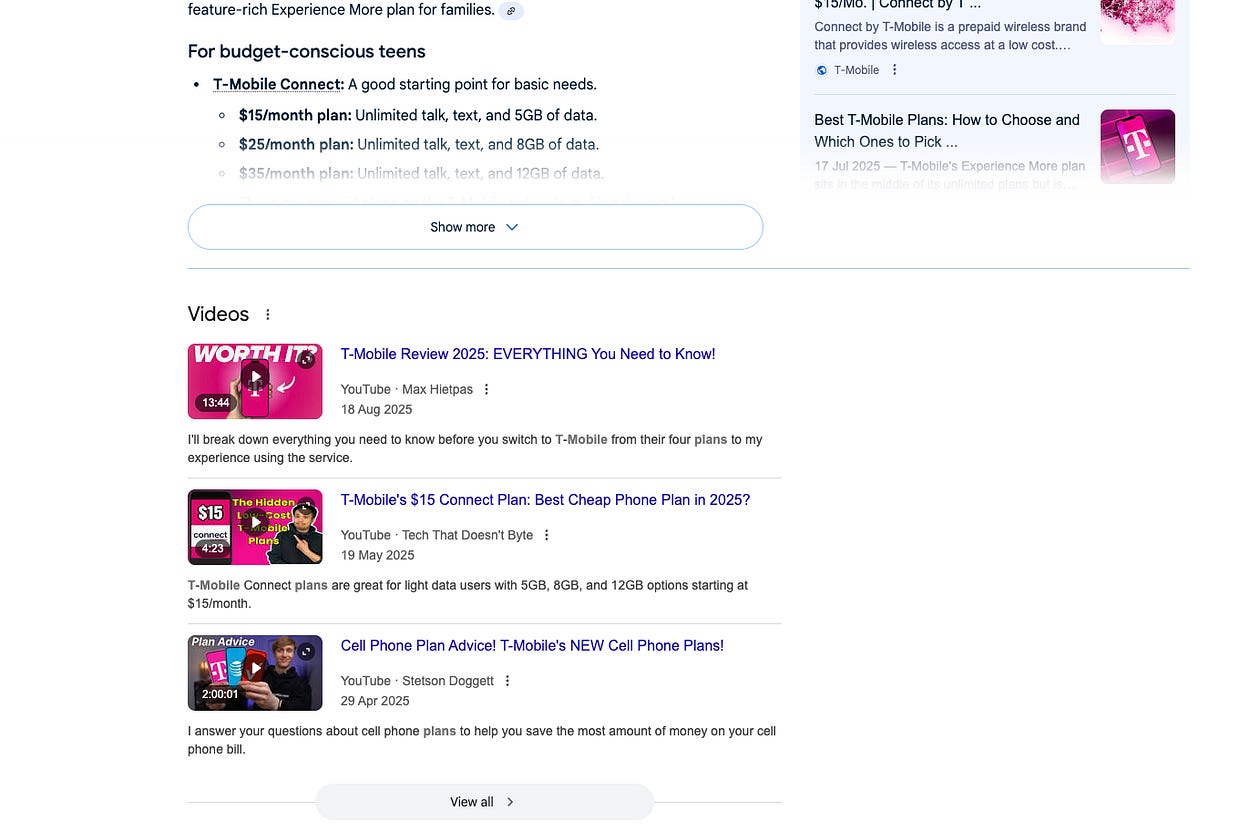This screenshot has height=833, width=1250.
Task: Click the 13:44 duration badge
Action: 215,403
